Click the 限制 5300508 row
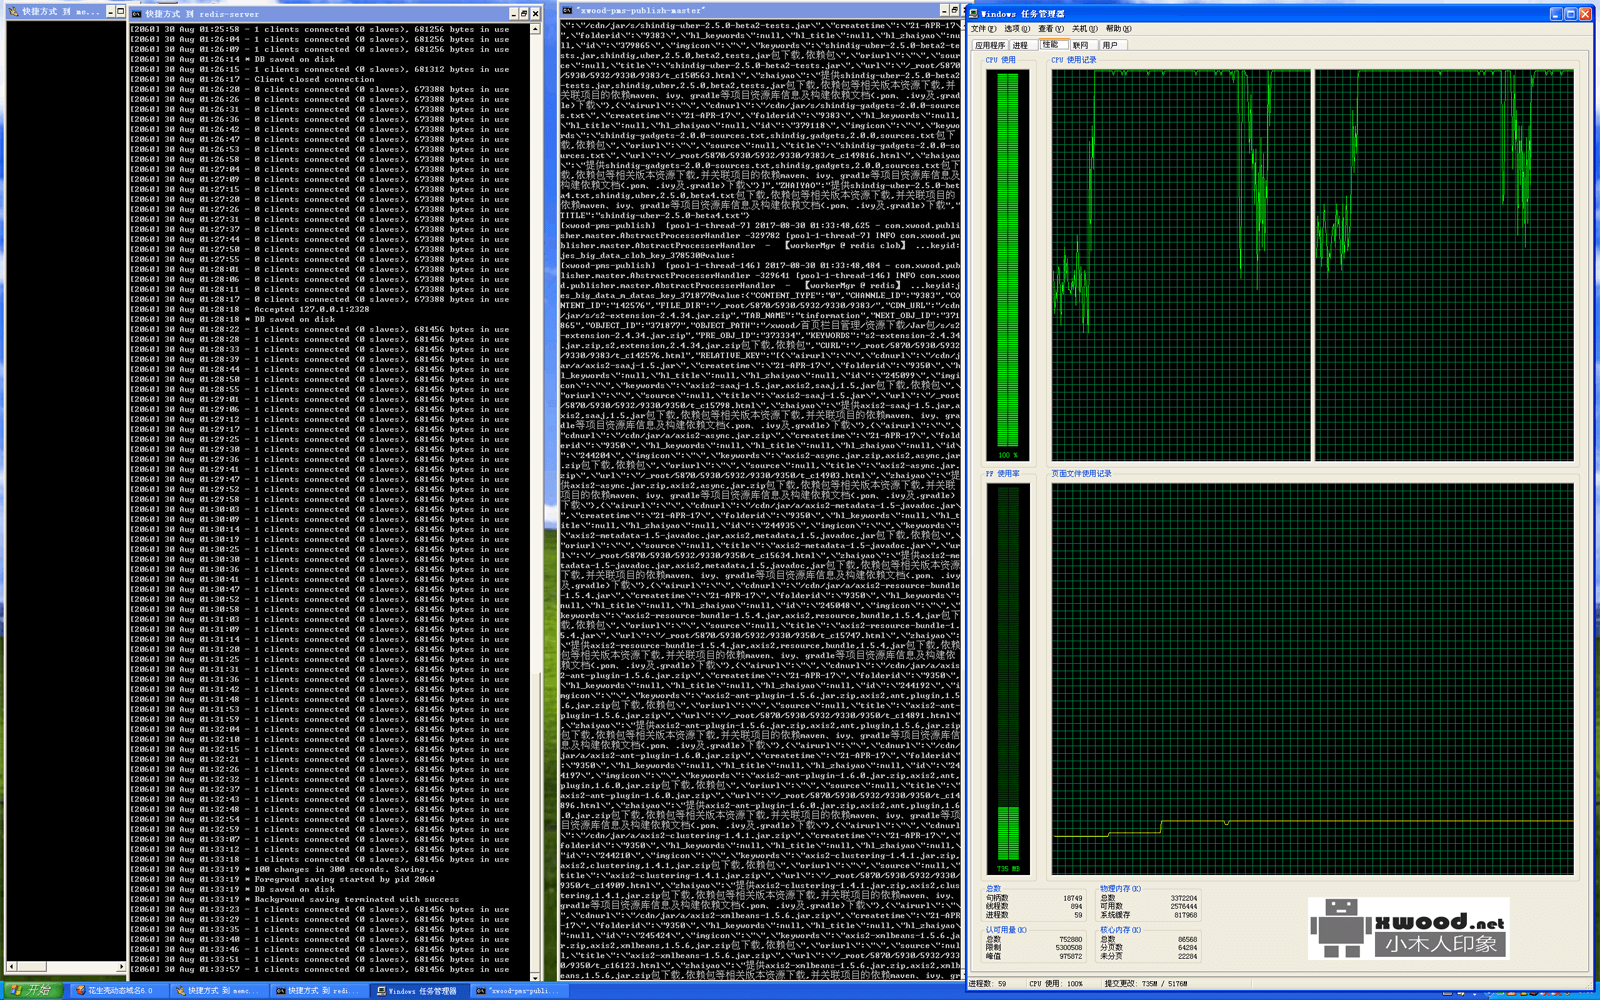 coord(1034,948)
